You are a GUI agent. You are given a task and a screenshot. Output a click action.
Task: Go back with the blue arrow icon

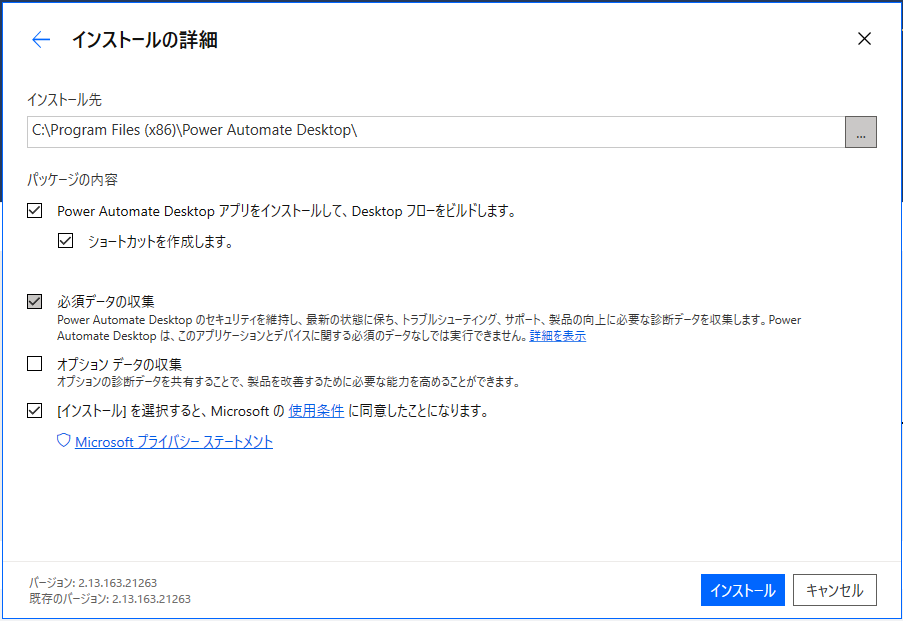point(41,40)
